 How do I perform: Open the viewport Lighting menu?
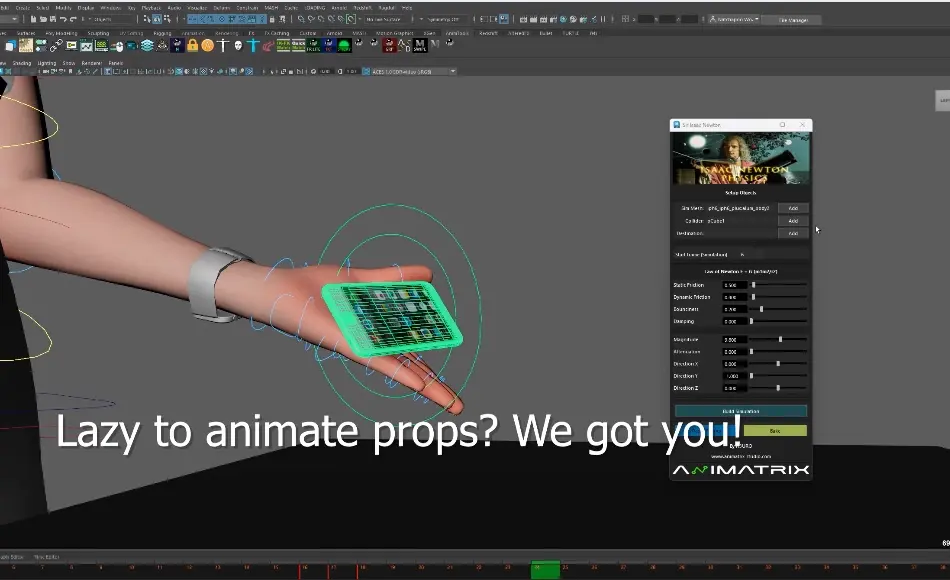[x=47, y=63]
